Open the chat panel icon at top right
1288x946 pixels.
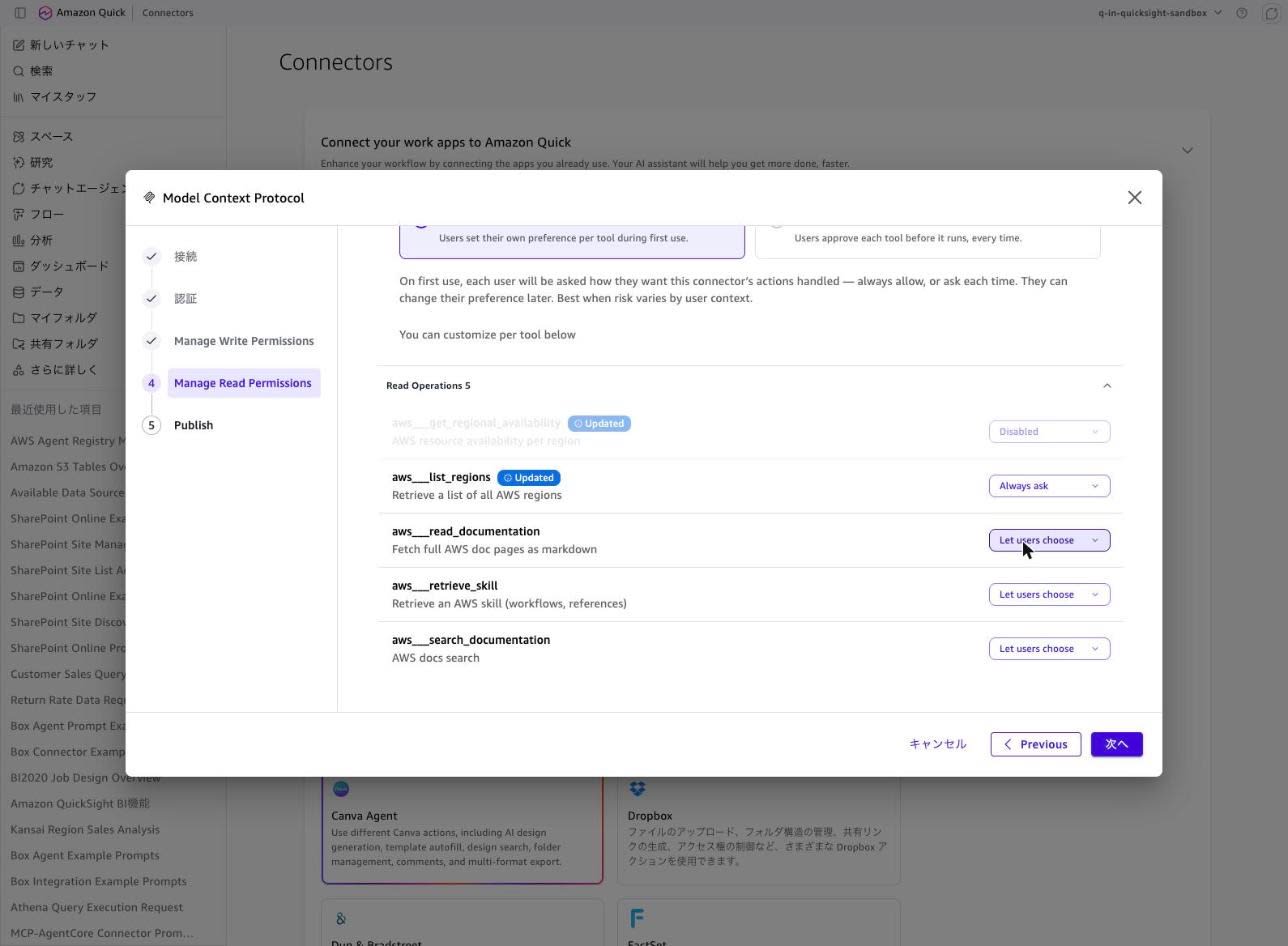(1272, 13)
